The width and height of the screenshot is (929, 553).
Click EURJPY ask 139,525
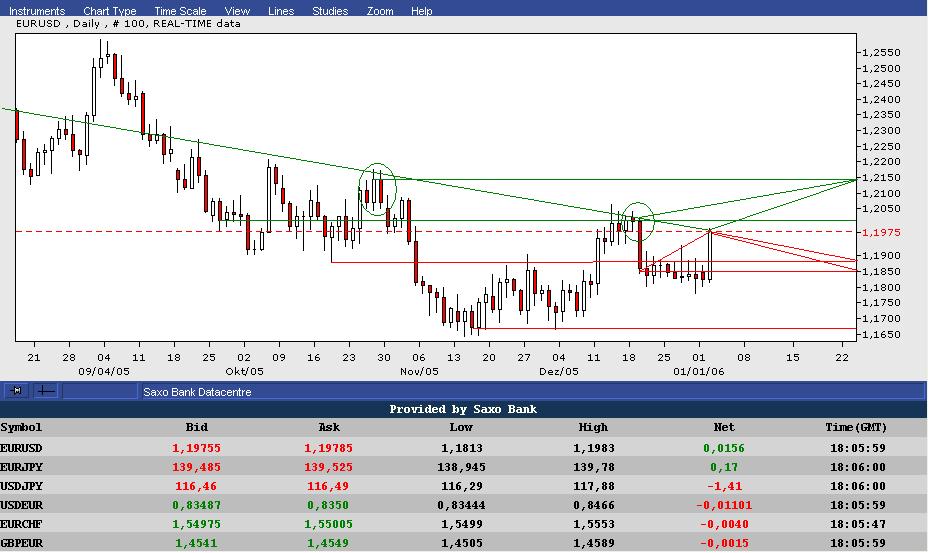click(x=328, y=467)
